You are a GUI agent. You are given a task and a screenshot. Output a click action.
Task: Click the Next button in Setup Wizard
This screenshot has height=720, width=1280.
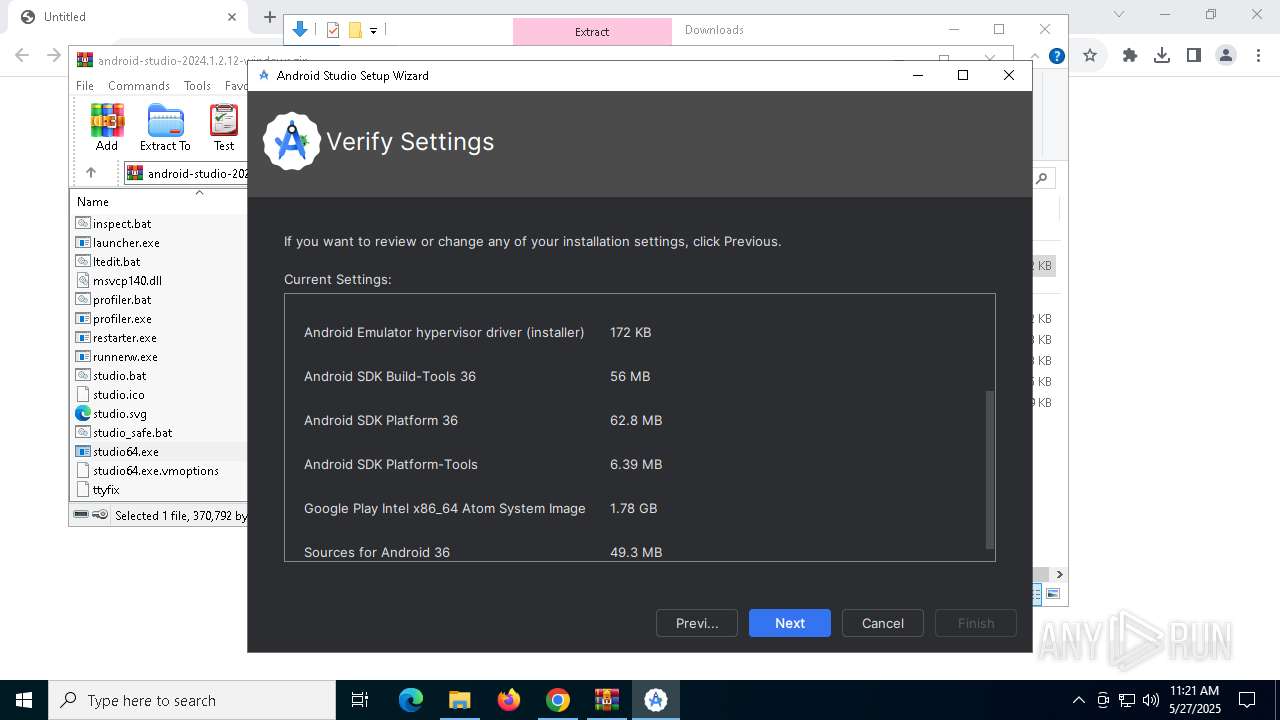tap(789, 623)
